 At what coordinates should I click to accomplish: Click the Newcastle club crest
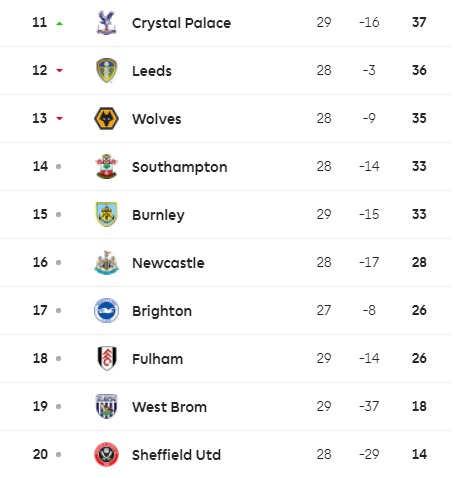[x=106, y=263]
